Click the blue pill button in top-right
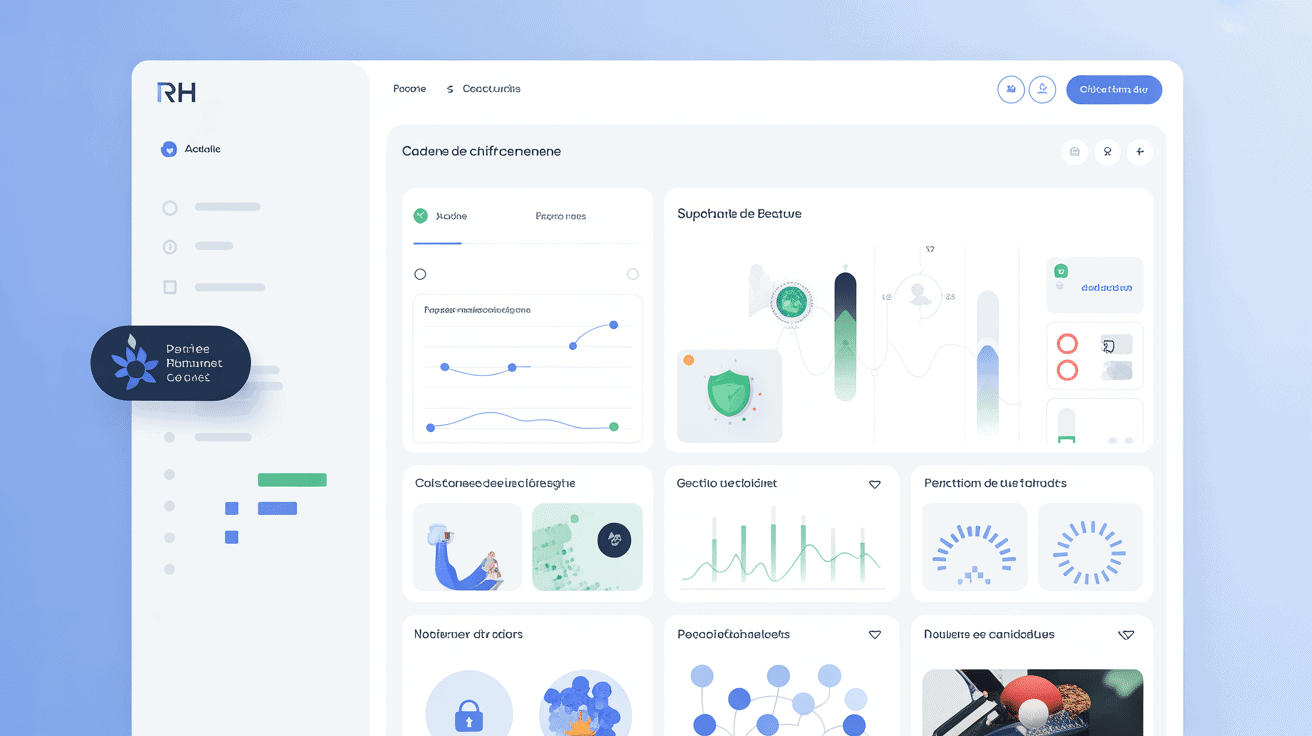 coord(1114,89)
